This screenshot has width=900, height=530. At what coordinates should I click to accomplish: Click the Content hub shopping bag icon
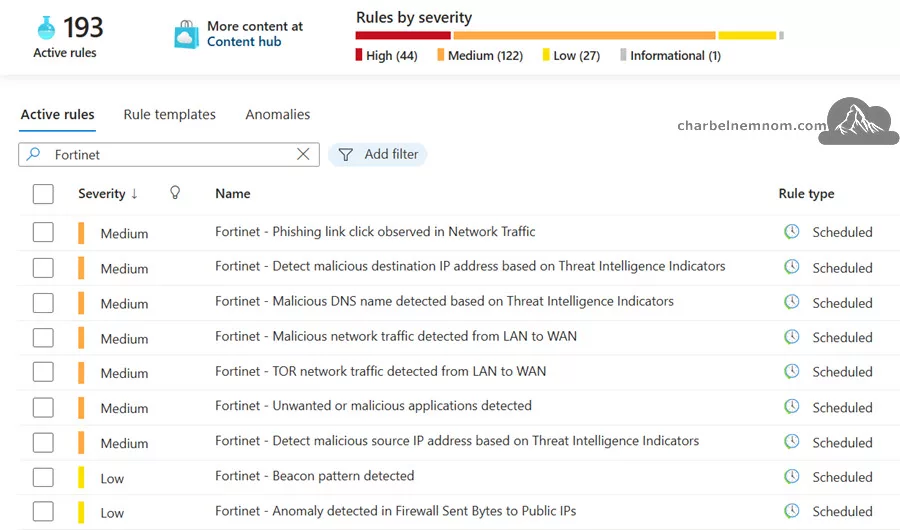click(186, 34)
